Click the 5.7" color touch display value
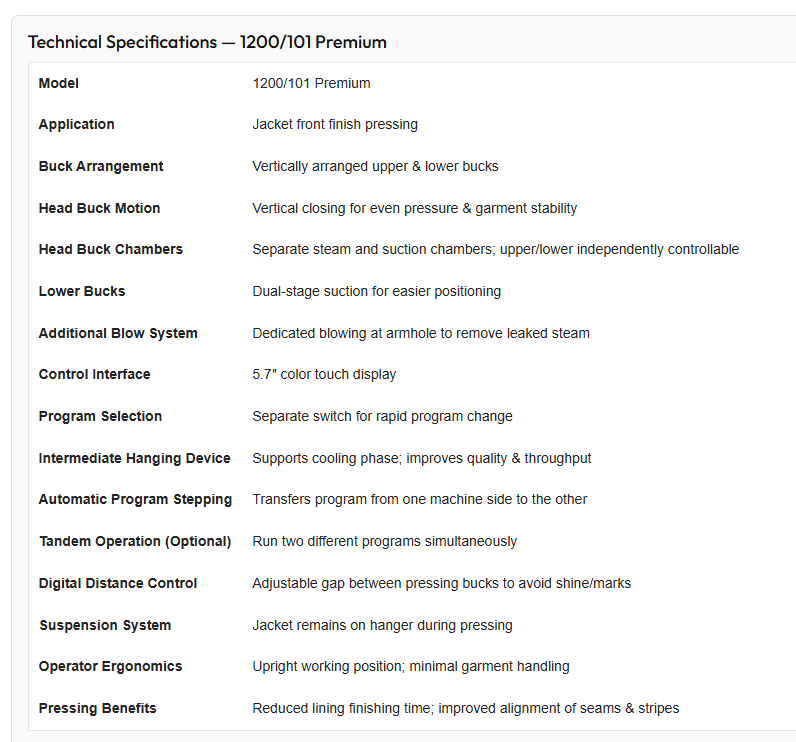 click(324, 375)
